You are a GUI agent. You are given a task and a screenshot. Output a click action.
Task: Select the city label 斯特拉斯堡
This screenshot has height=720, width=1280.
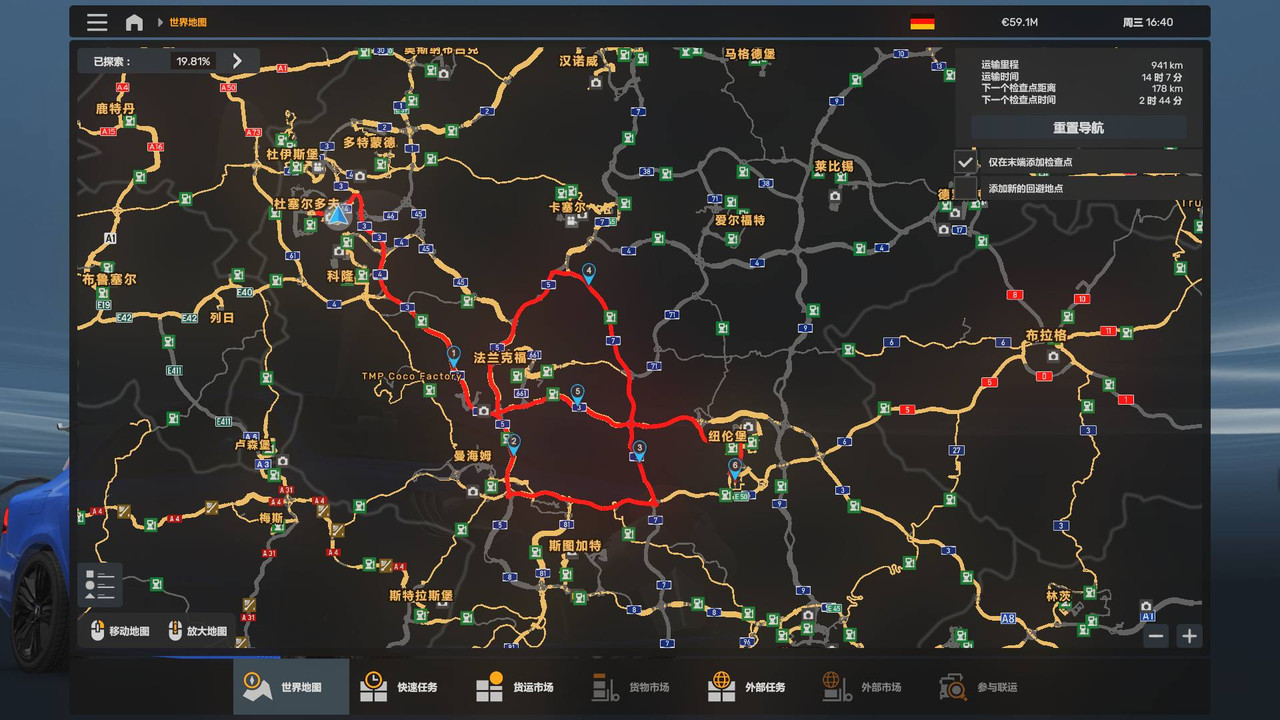(x=420, y=595)
